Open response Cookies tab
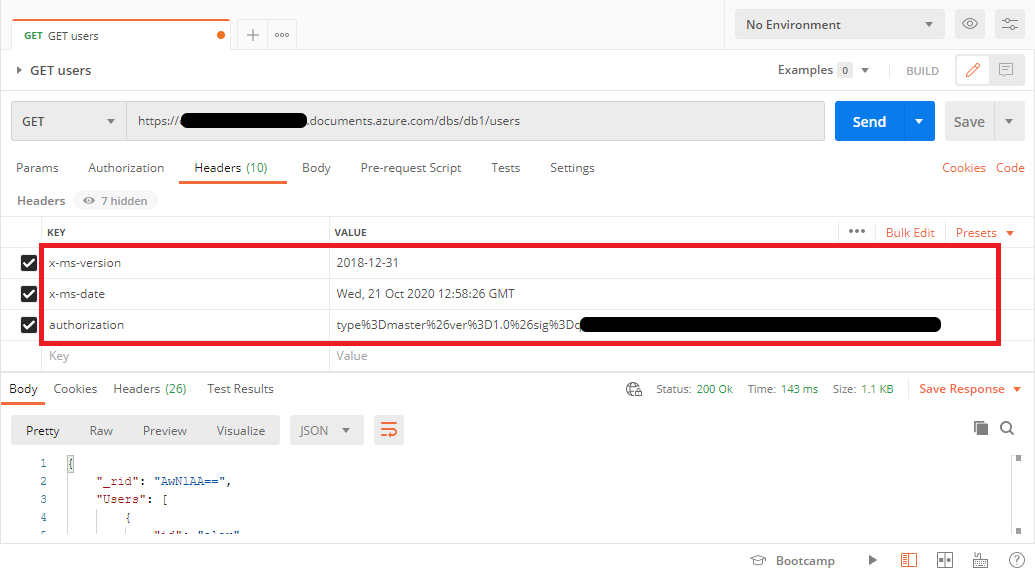Screen dimensions: 1035x574 click(75, 389)
